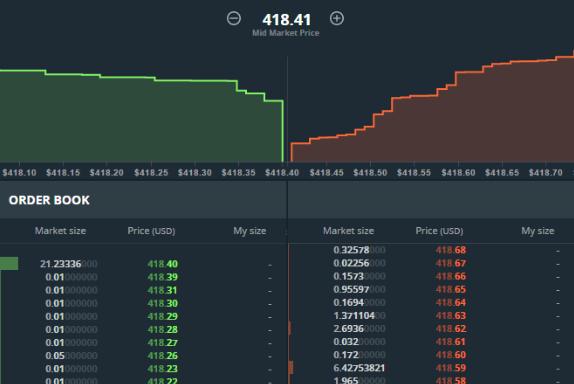Click the $418.25 axis label
This screenshot has width=574, height=384.
pos(151,172)
